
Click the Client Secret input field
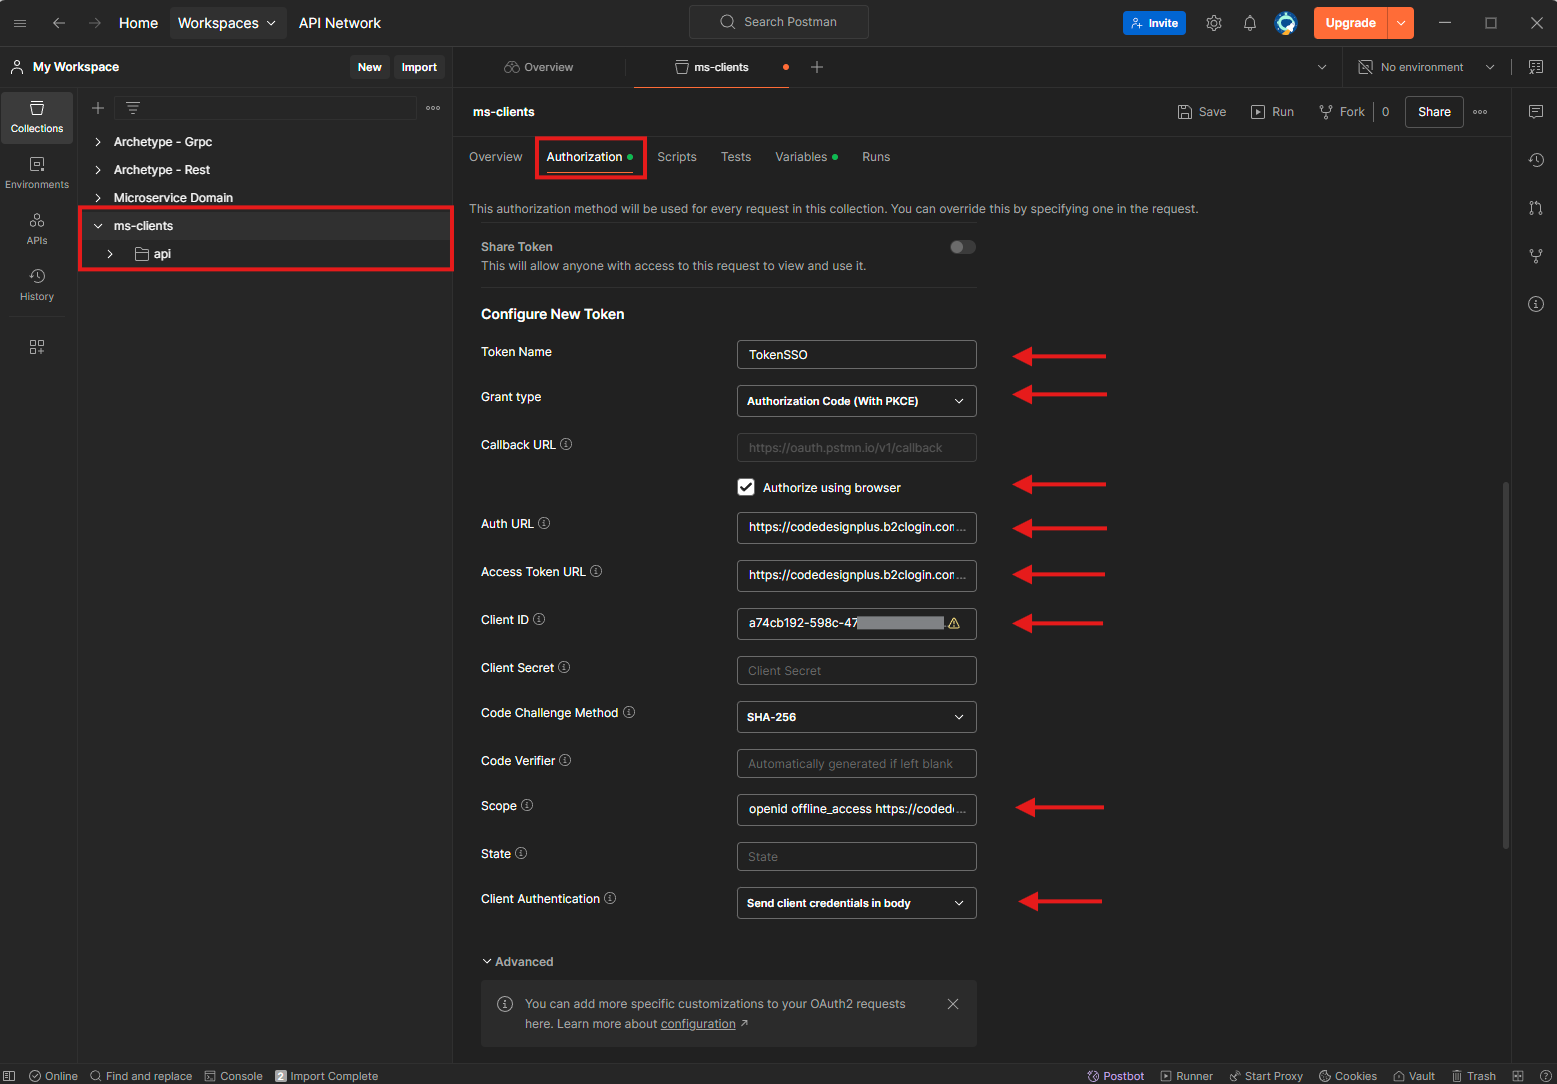pyautogui.click(x=856, y=671)
